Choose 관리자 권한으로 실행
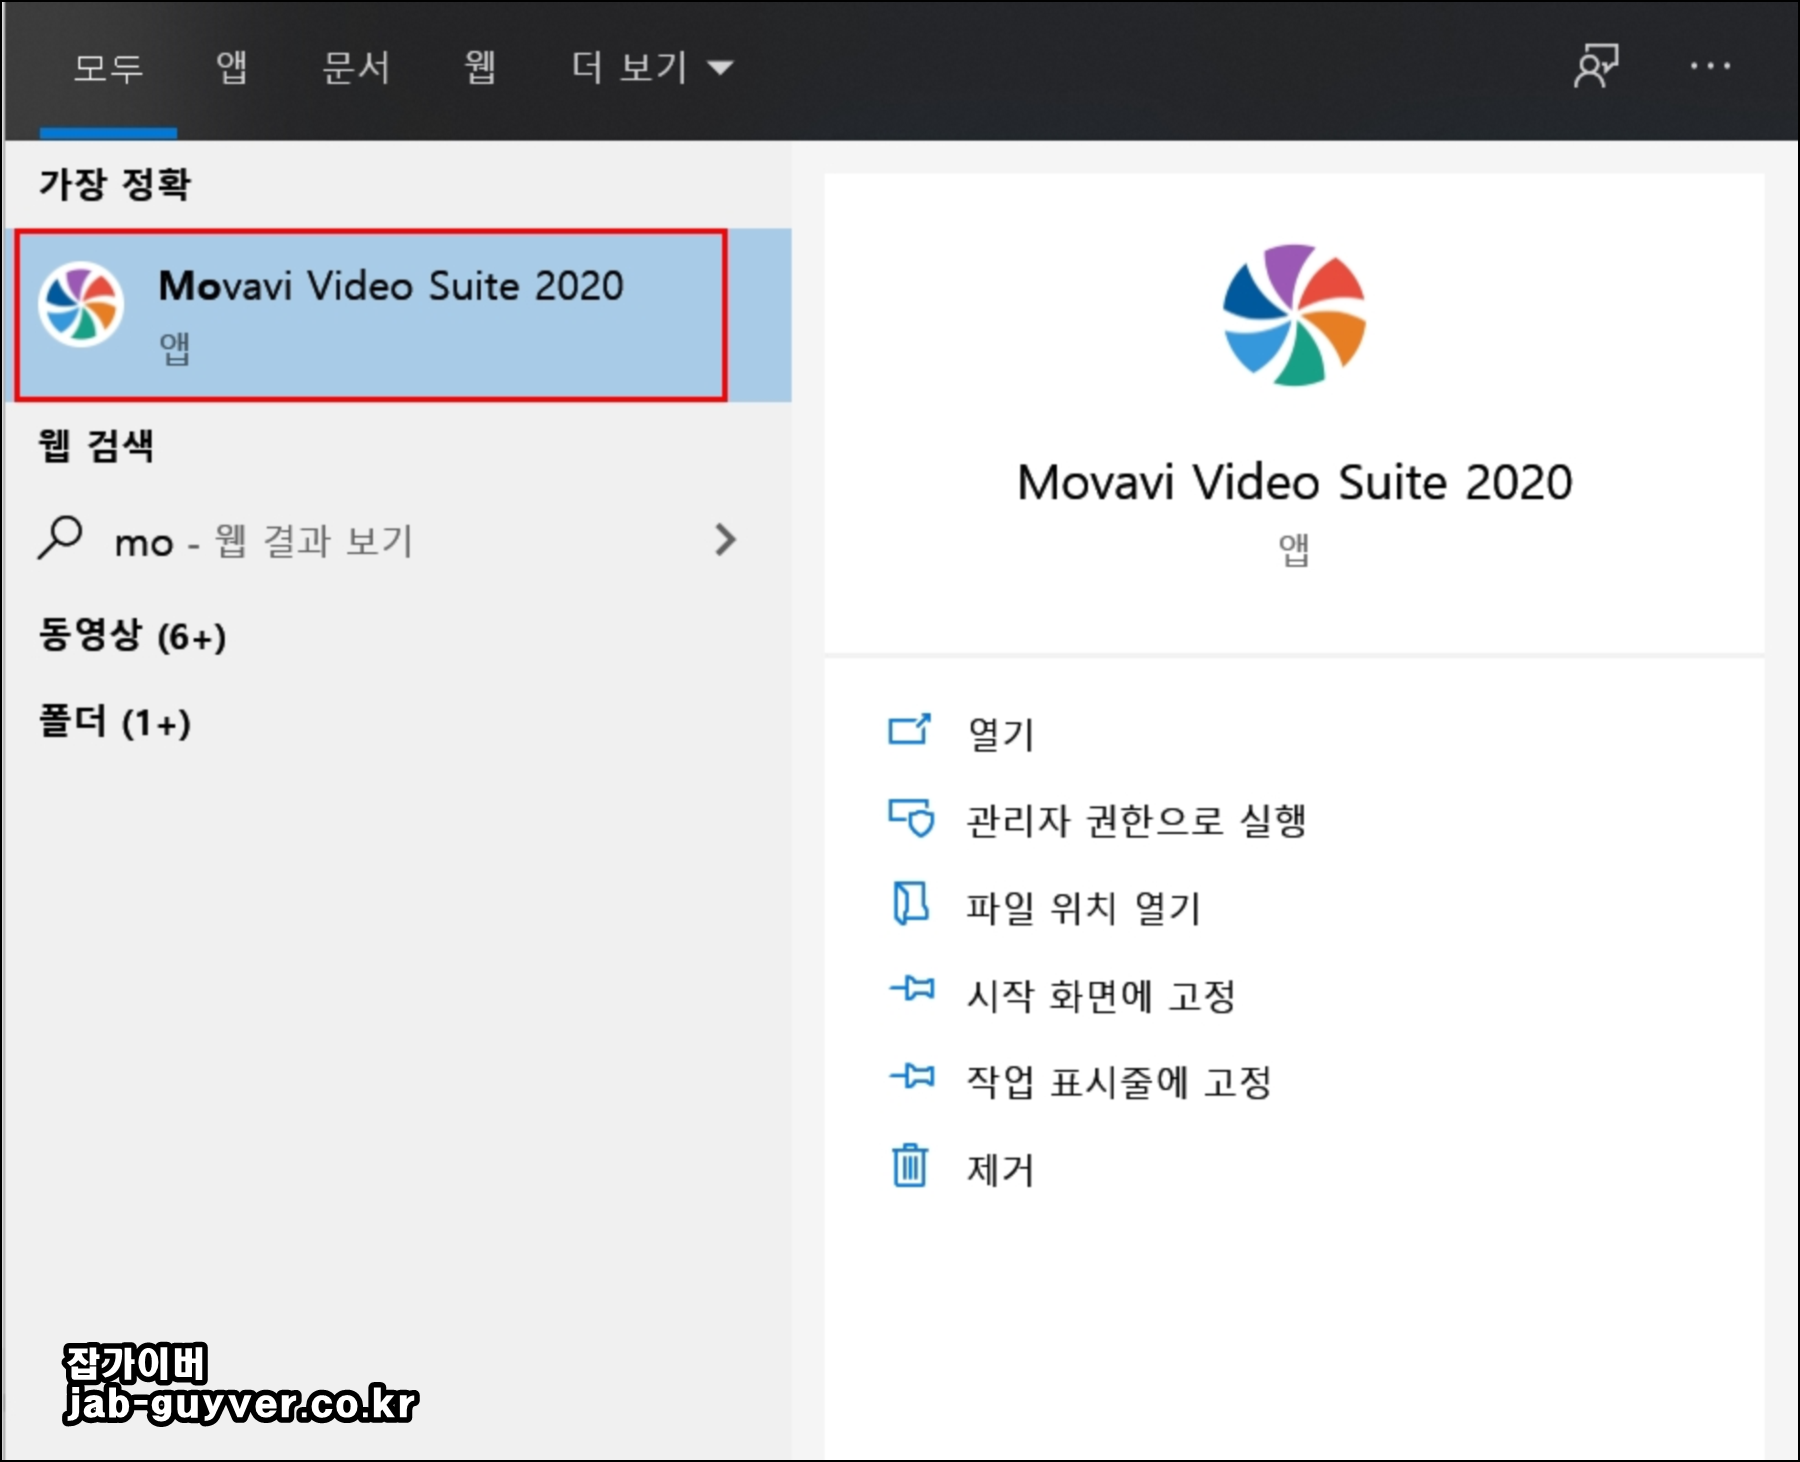The image size is (1800, 1462). pyautogui.click(x=1137, y=821)
